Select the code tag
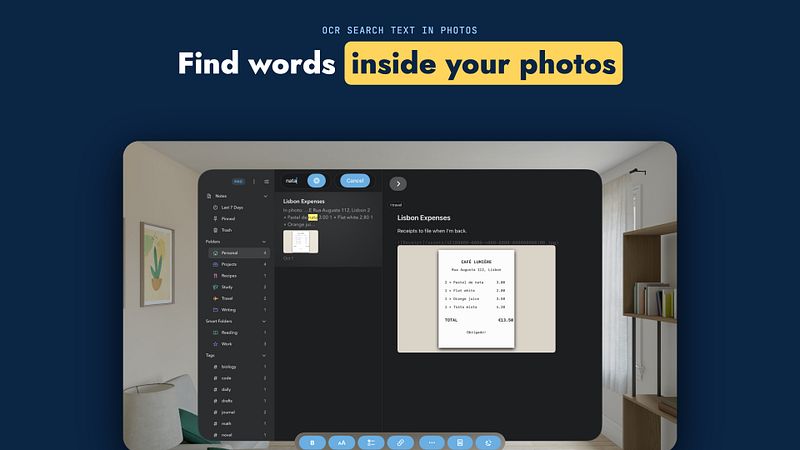 pyautogui.click(x=227, y=378)
